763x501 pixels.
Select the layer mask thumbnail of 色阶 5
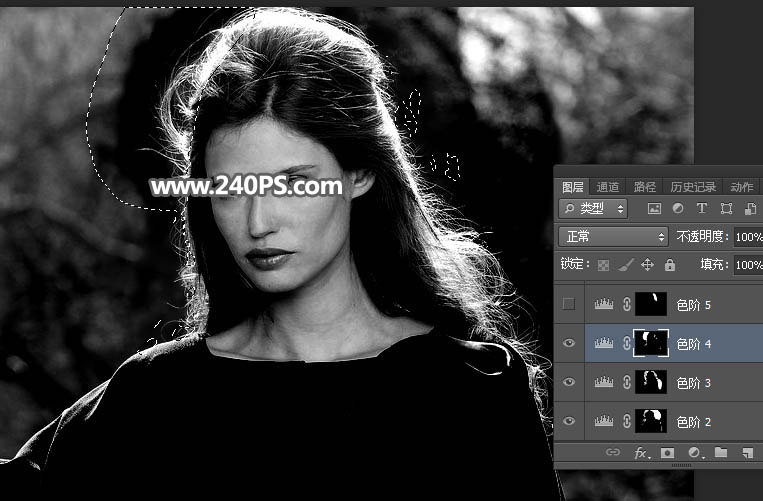(x=651, y=304)
